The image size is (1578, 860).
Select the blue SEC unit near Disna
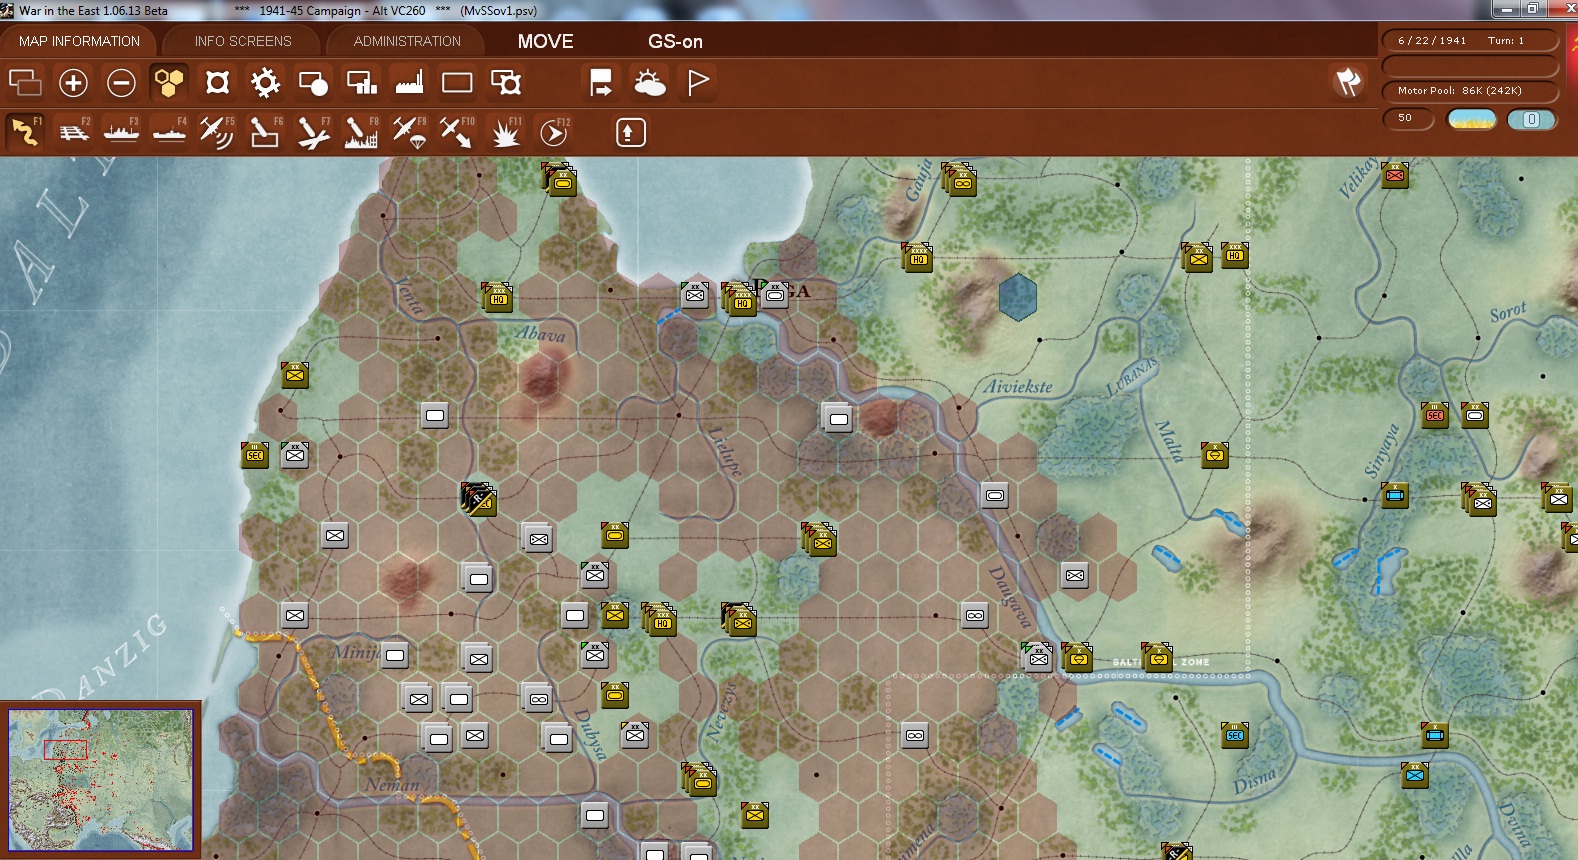(x=1235, y=735)
